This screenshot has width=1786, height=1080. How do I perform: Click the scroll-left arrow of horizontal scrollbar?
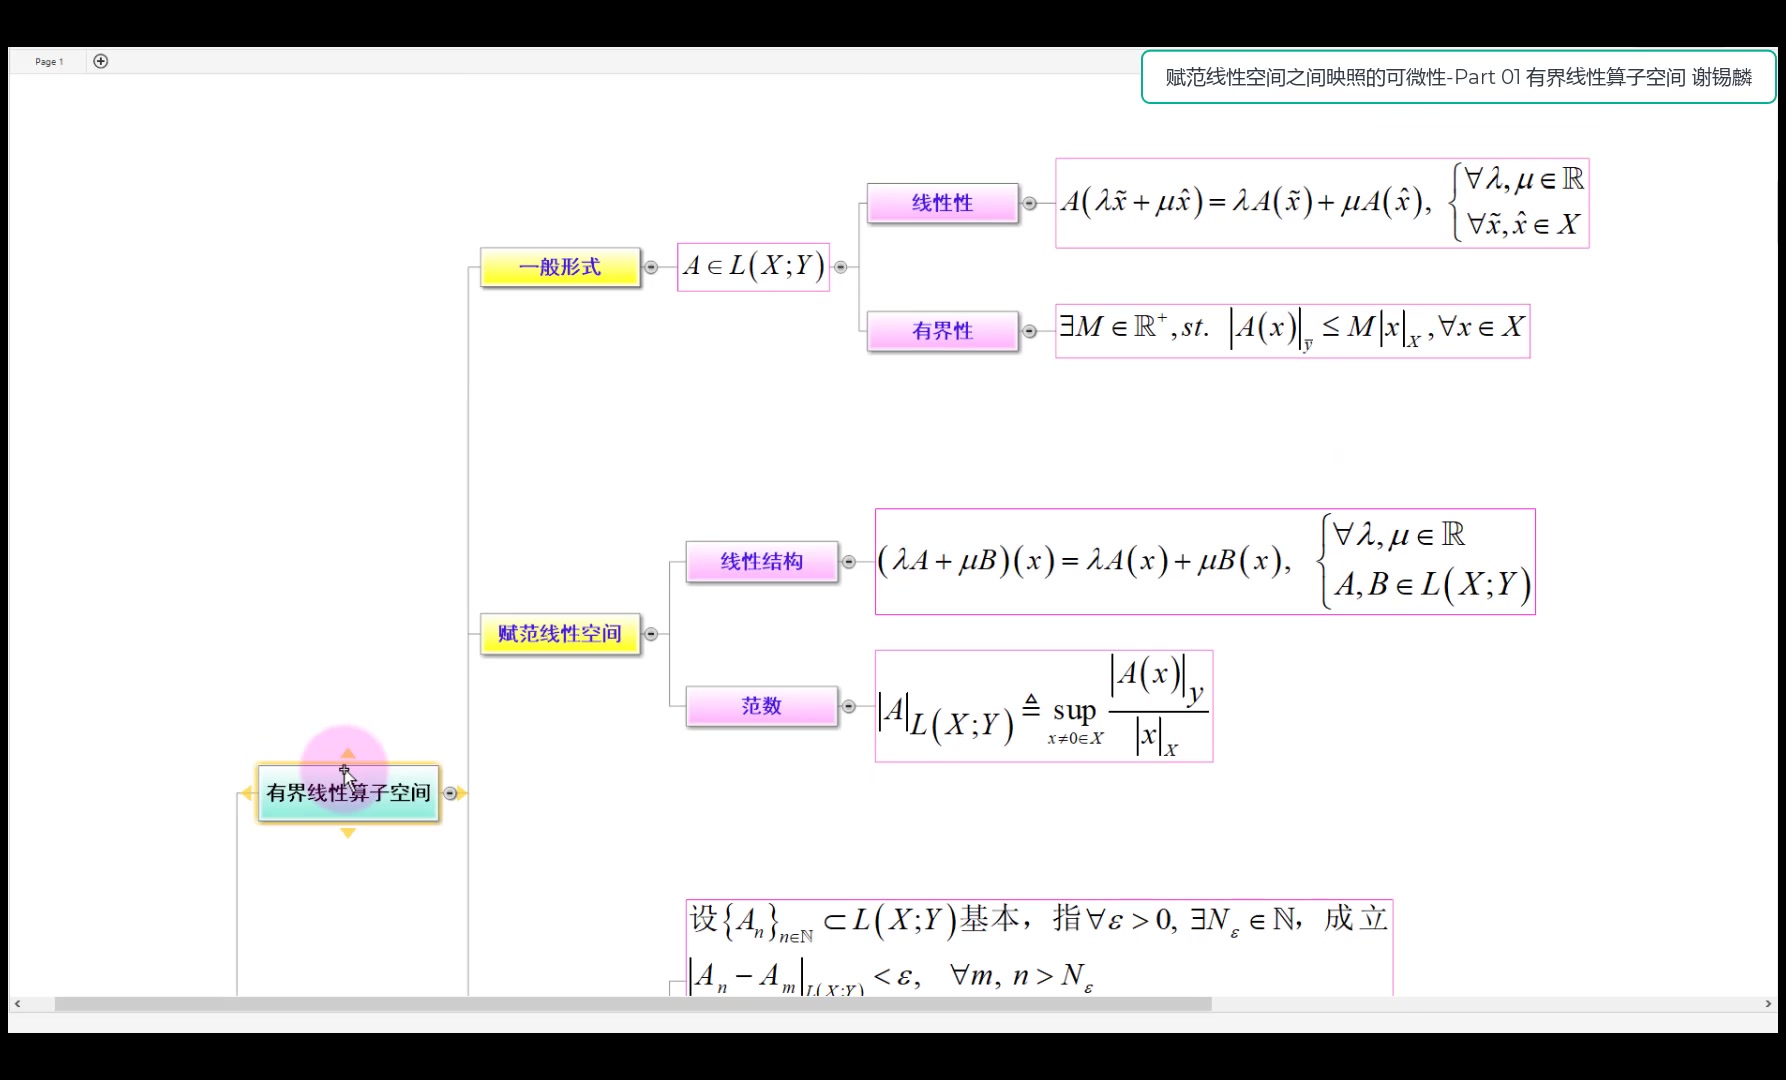(x=17, y=1004)
